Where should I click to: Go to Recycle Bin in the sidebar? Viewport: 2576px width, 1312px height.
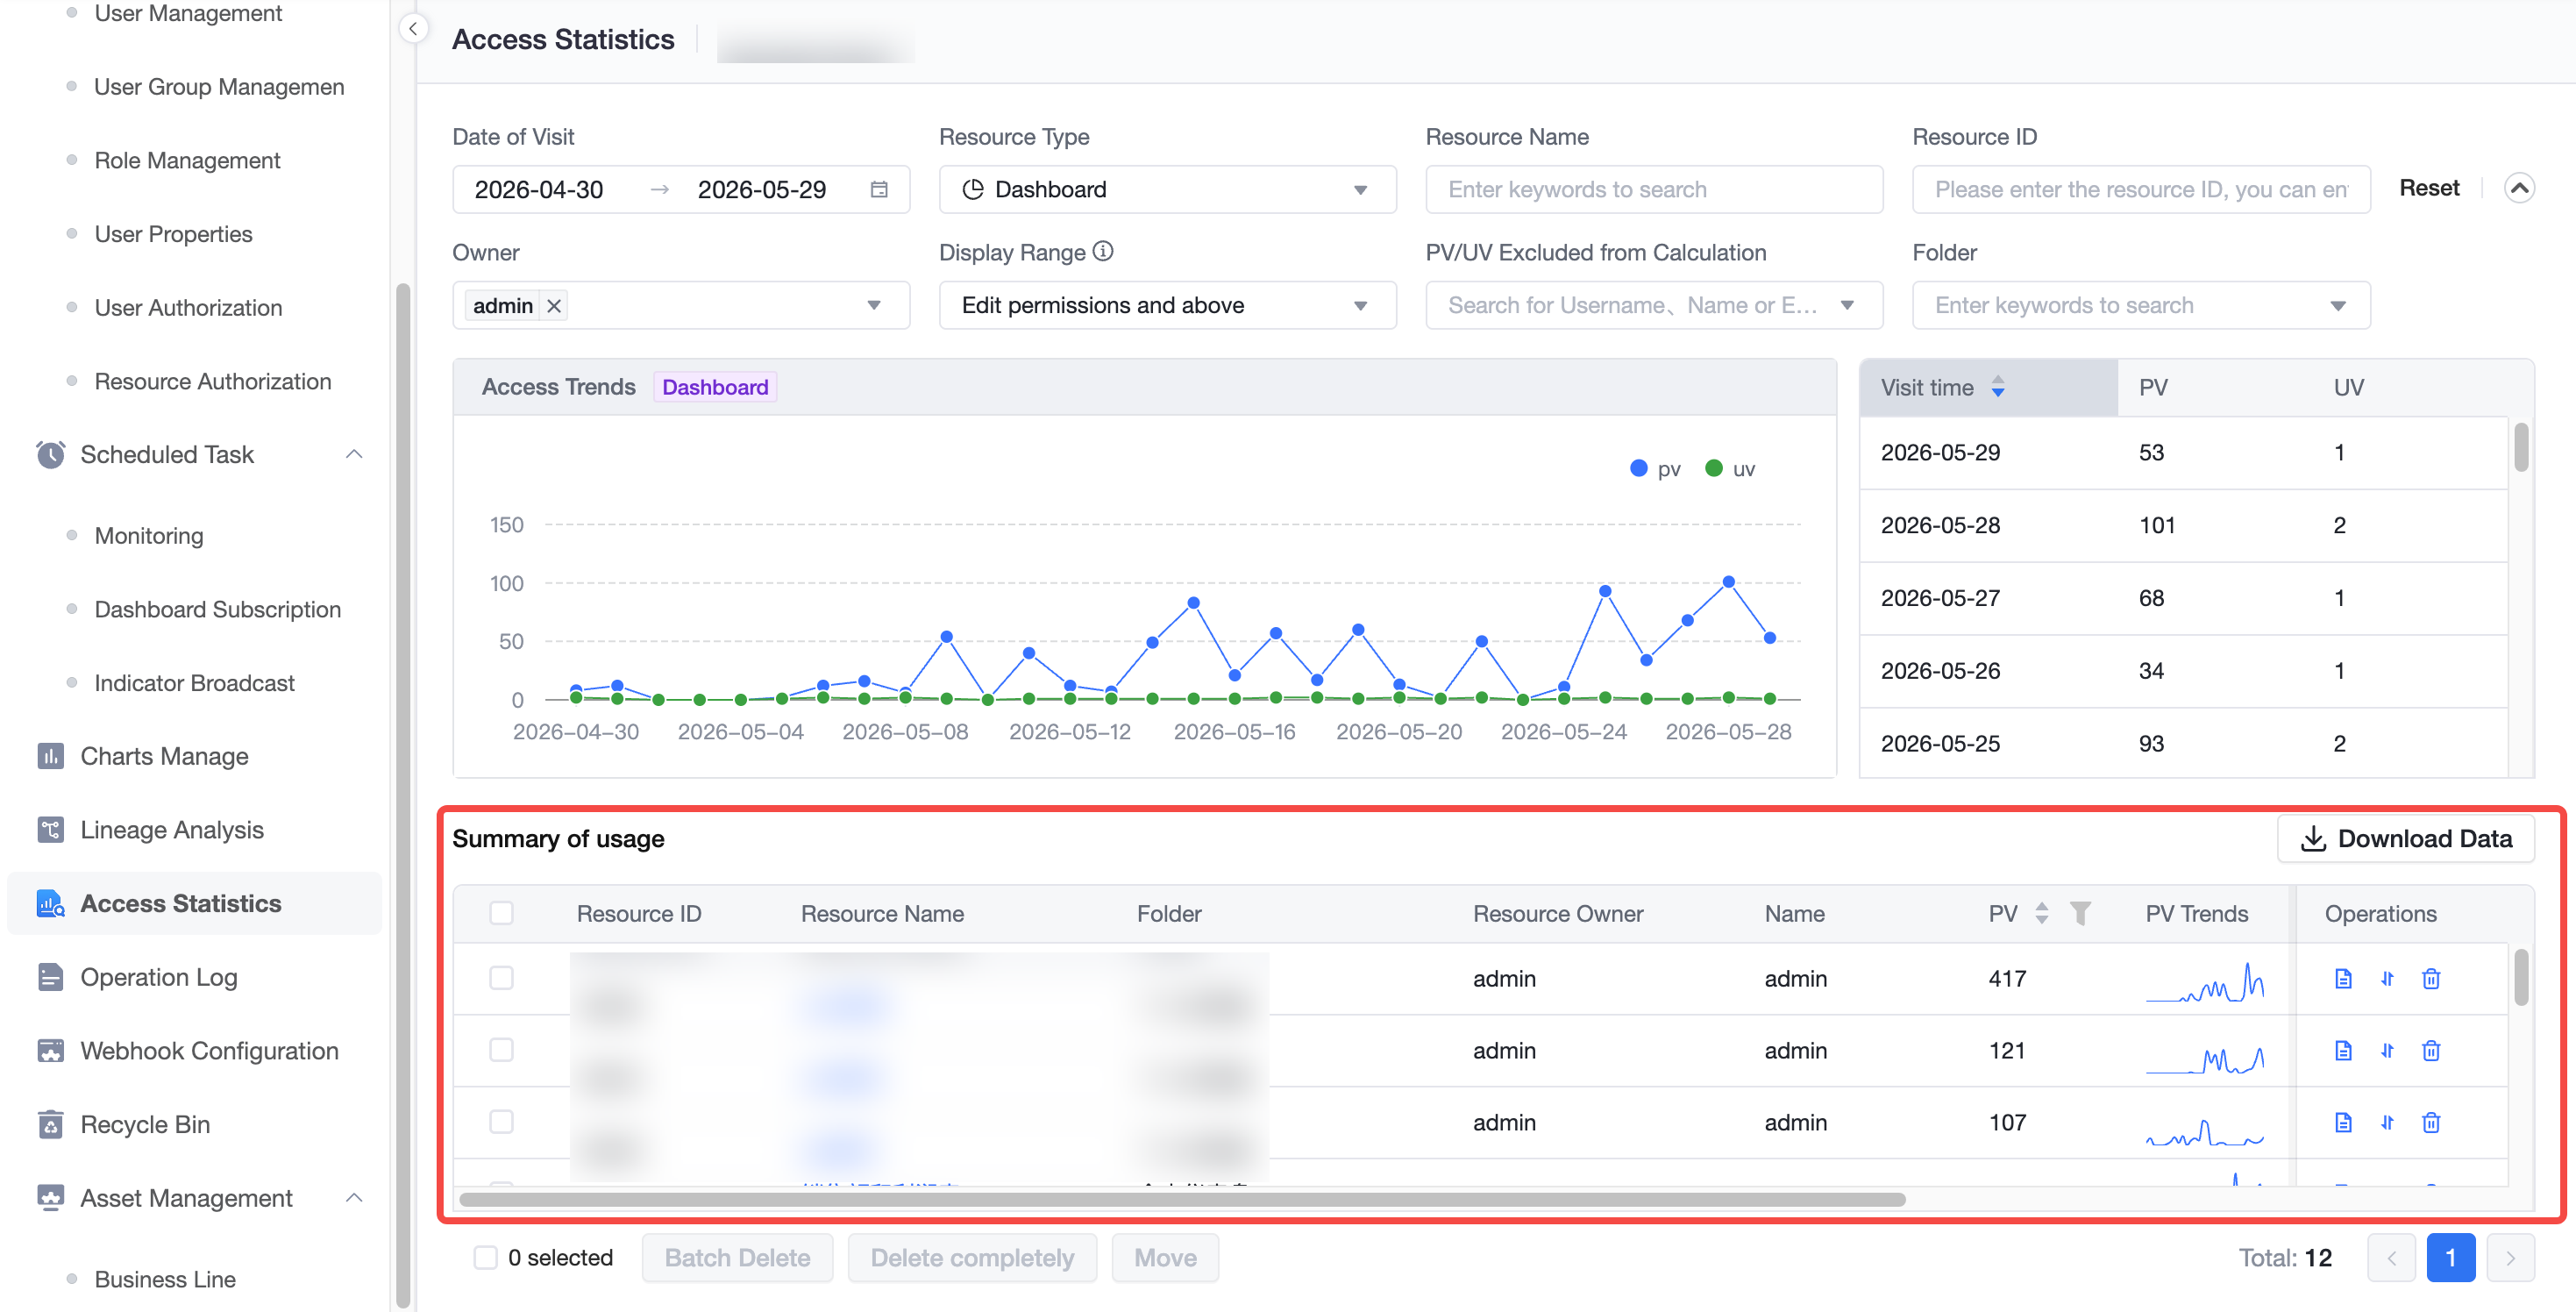[x=145, y=1124]
